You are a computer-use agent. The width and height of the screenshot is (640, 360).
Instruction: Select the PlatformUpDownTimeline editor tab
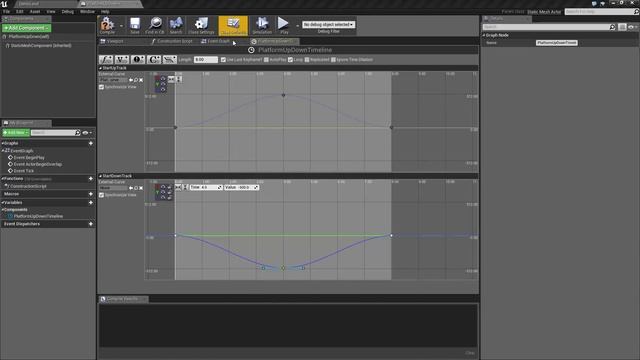274,41
